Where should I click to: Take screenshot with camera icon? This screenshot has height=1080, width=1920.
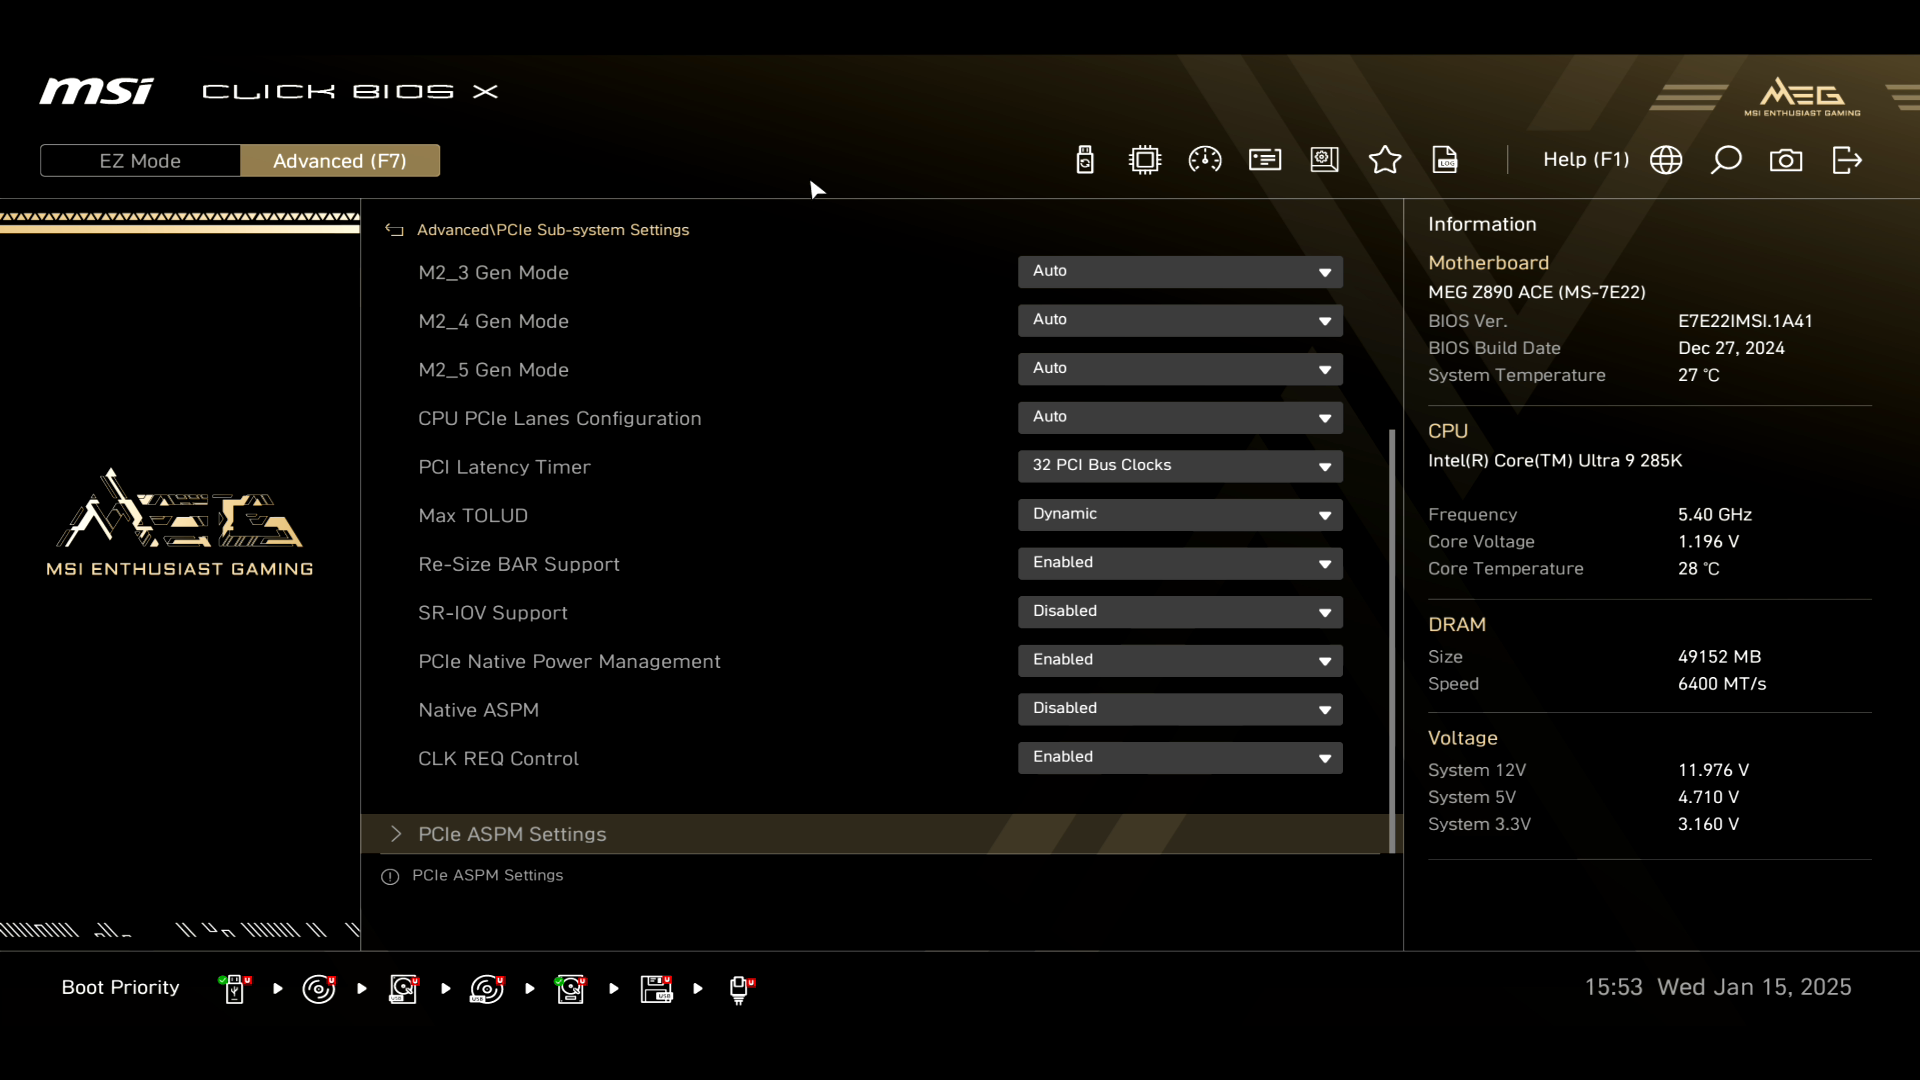tap(1786, 160)
